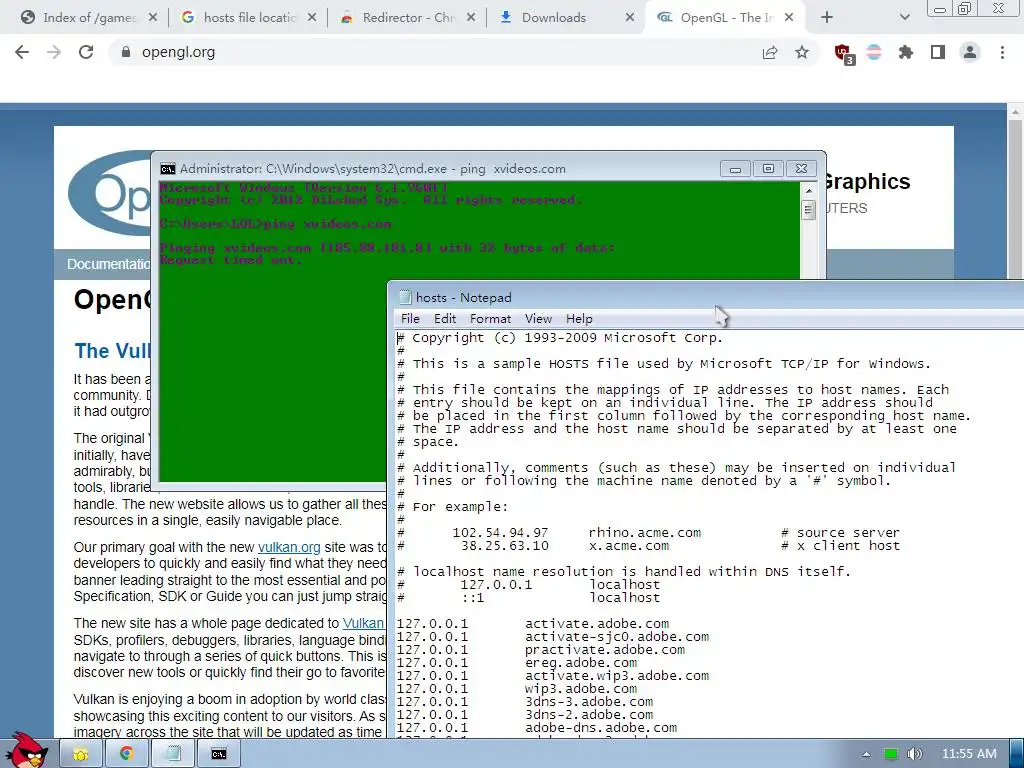Minimize the Chrome window
Viewport: 1024px width, 768px height.
pos(940,8)
